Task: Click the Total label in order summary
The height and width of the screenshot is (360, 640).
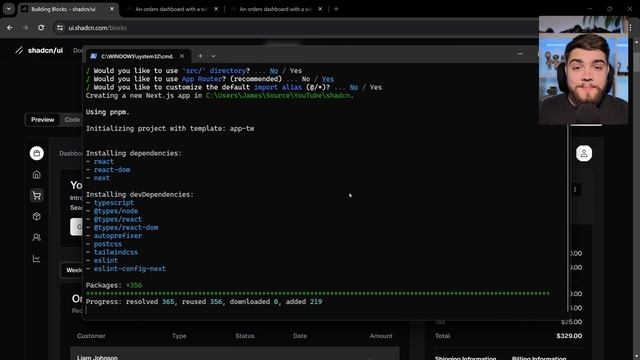Action: tap(442, 336)
